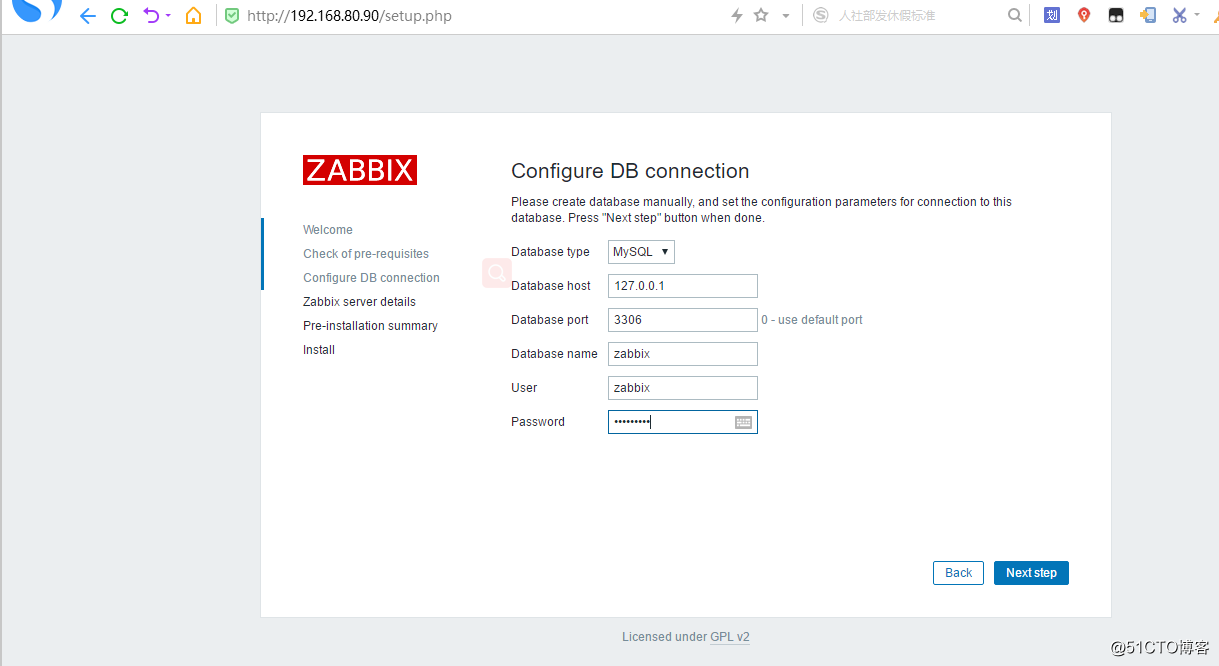Click the red map pin extension icon
The width and height of the screenshot is (1219, 666).
1084,15
